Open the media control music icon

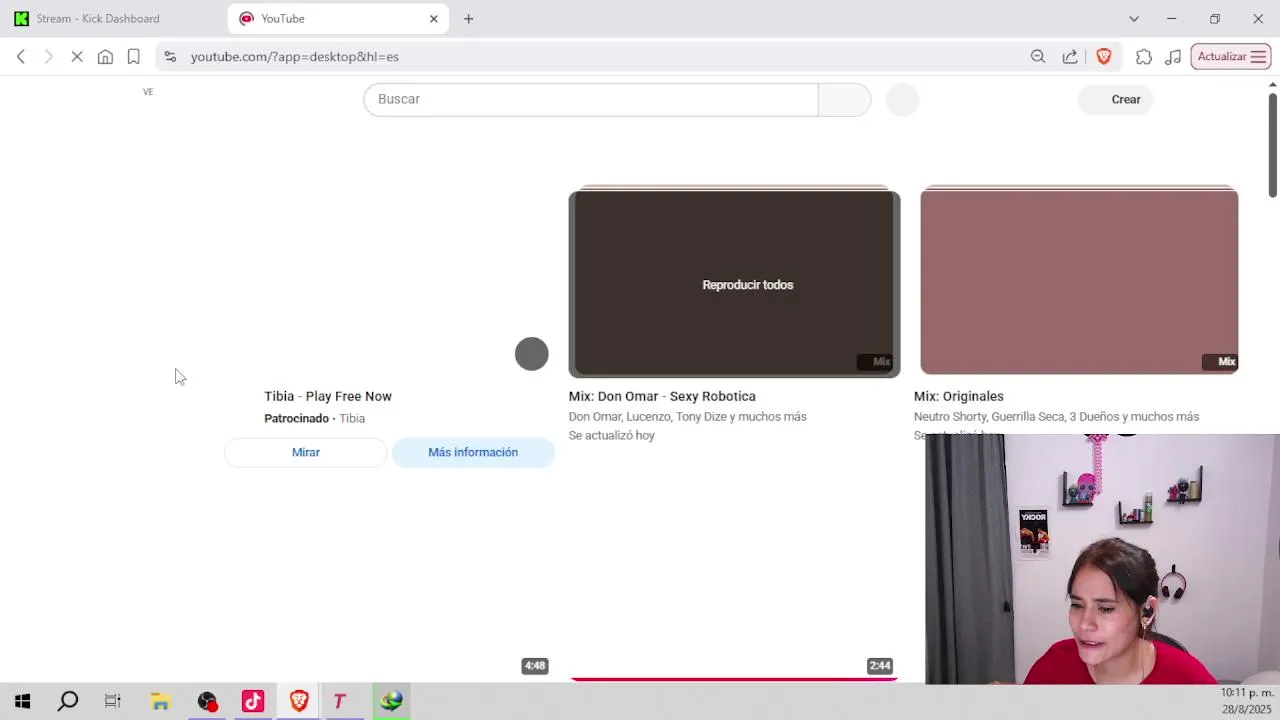pos(1173,57)
